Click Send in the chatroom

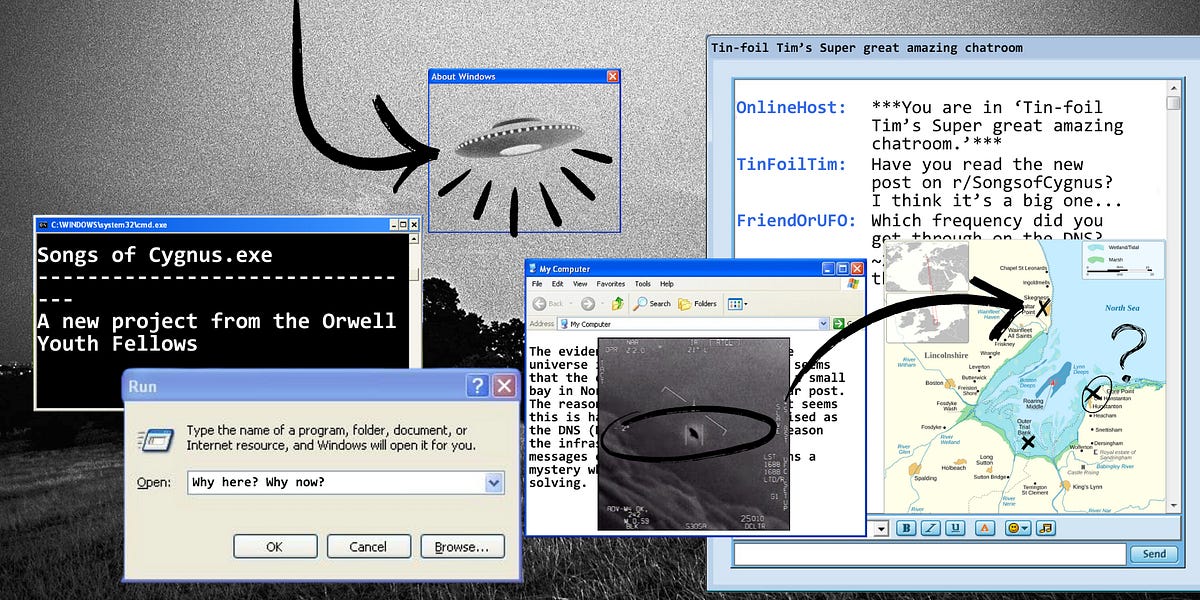[1154, 554]
